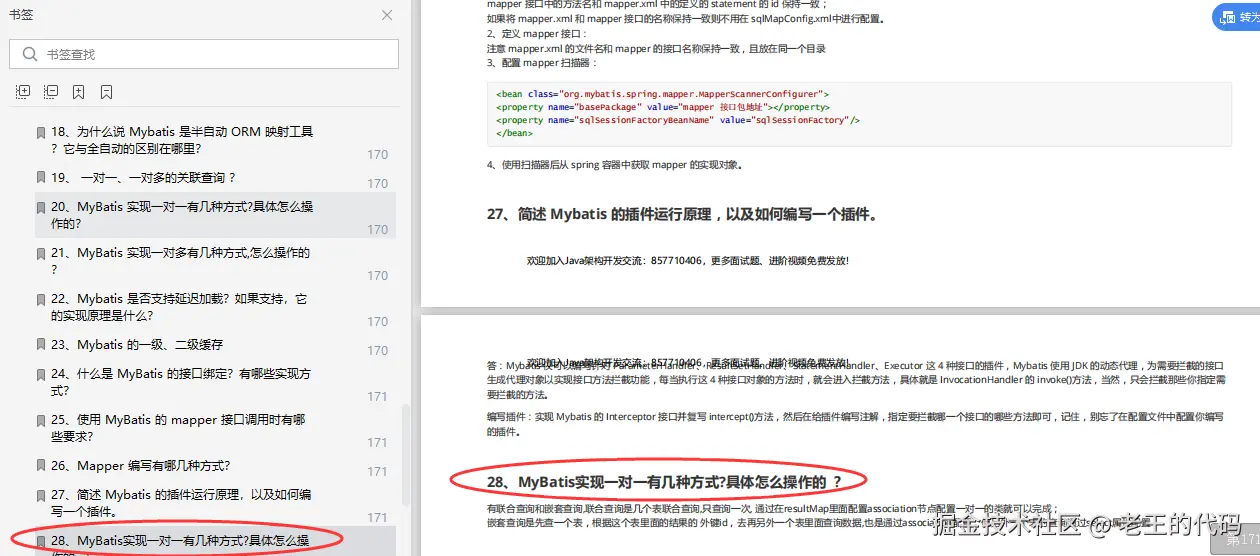Click the 书签 panel title
1260x556 pixels.
(x=21, y=16)
